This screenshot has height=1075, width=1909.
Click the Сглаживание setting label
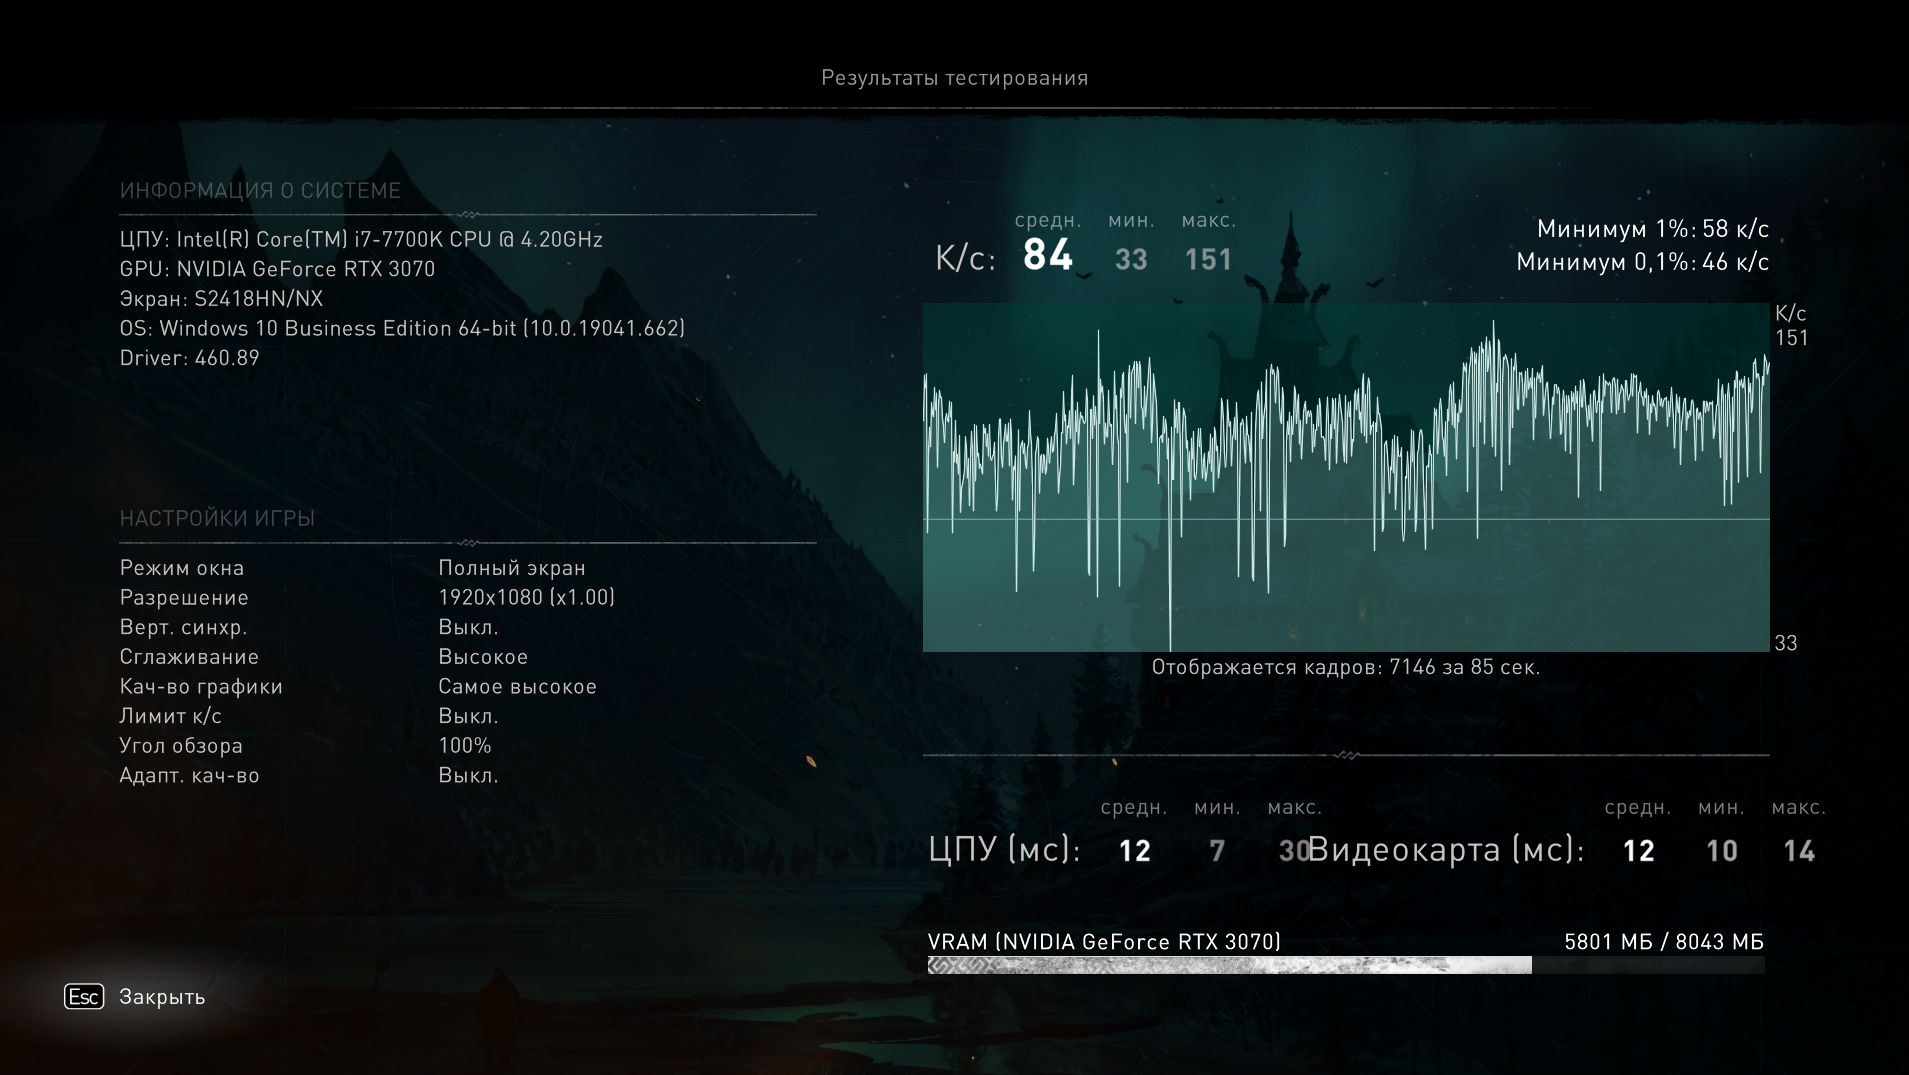coord(189,657)
